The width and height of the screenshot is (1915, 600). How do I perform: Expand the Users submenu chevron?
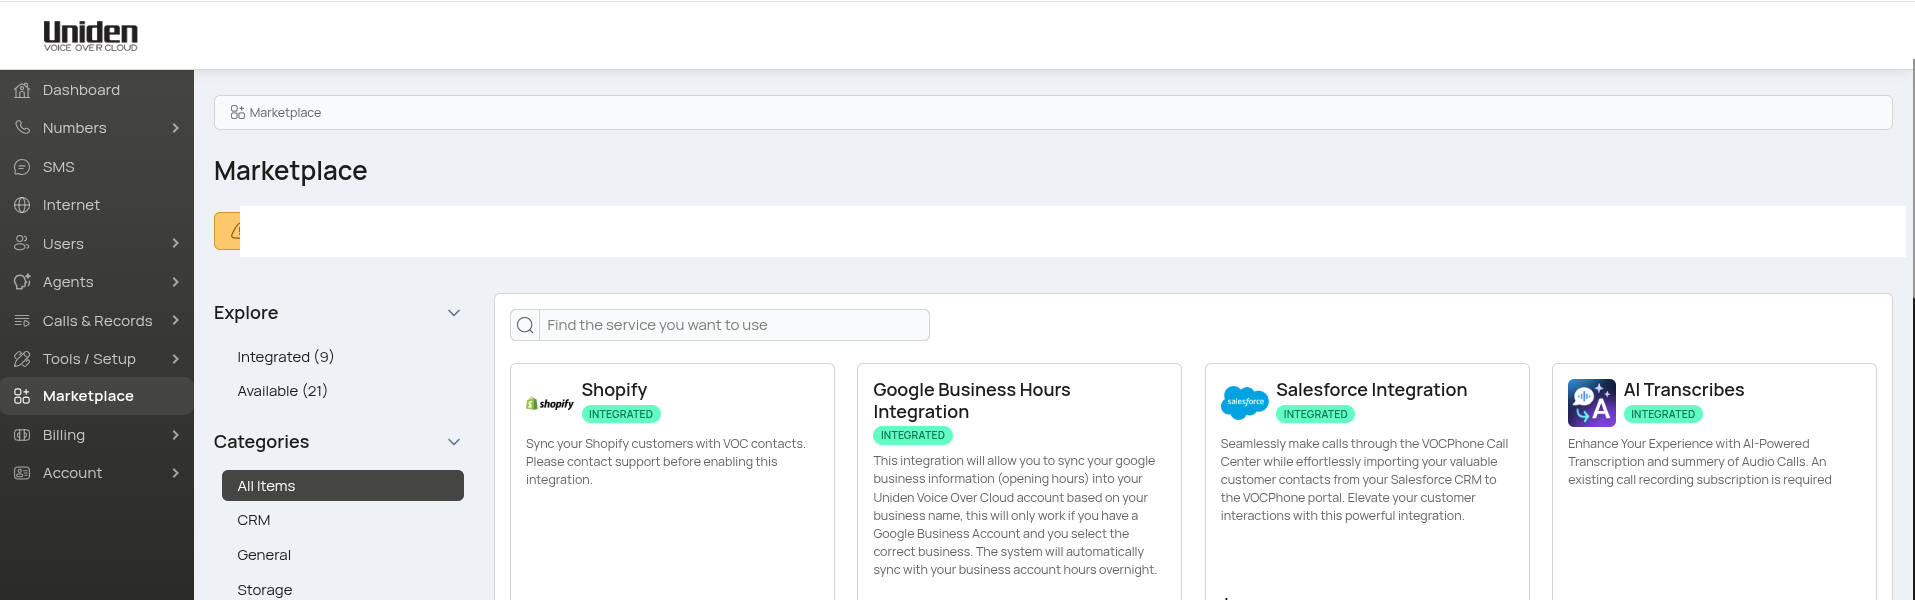(176, 244)
